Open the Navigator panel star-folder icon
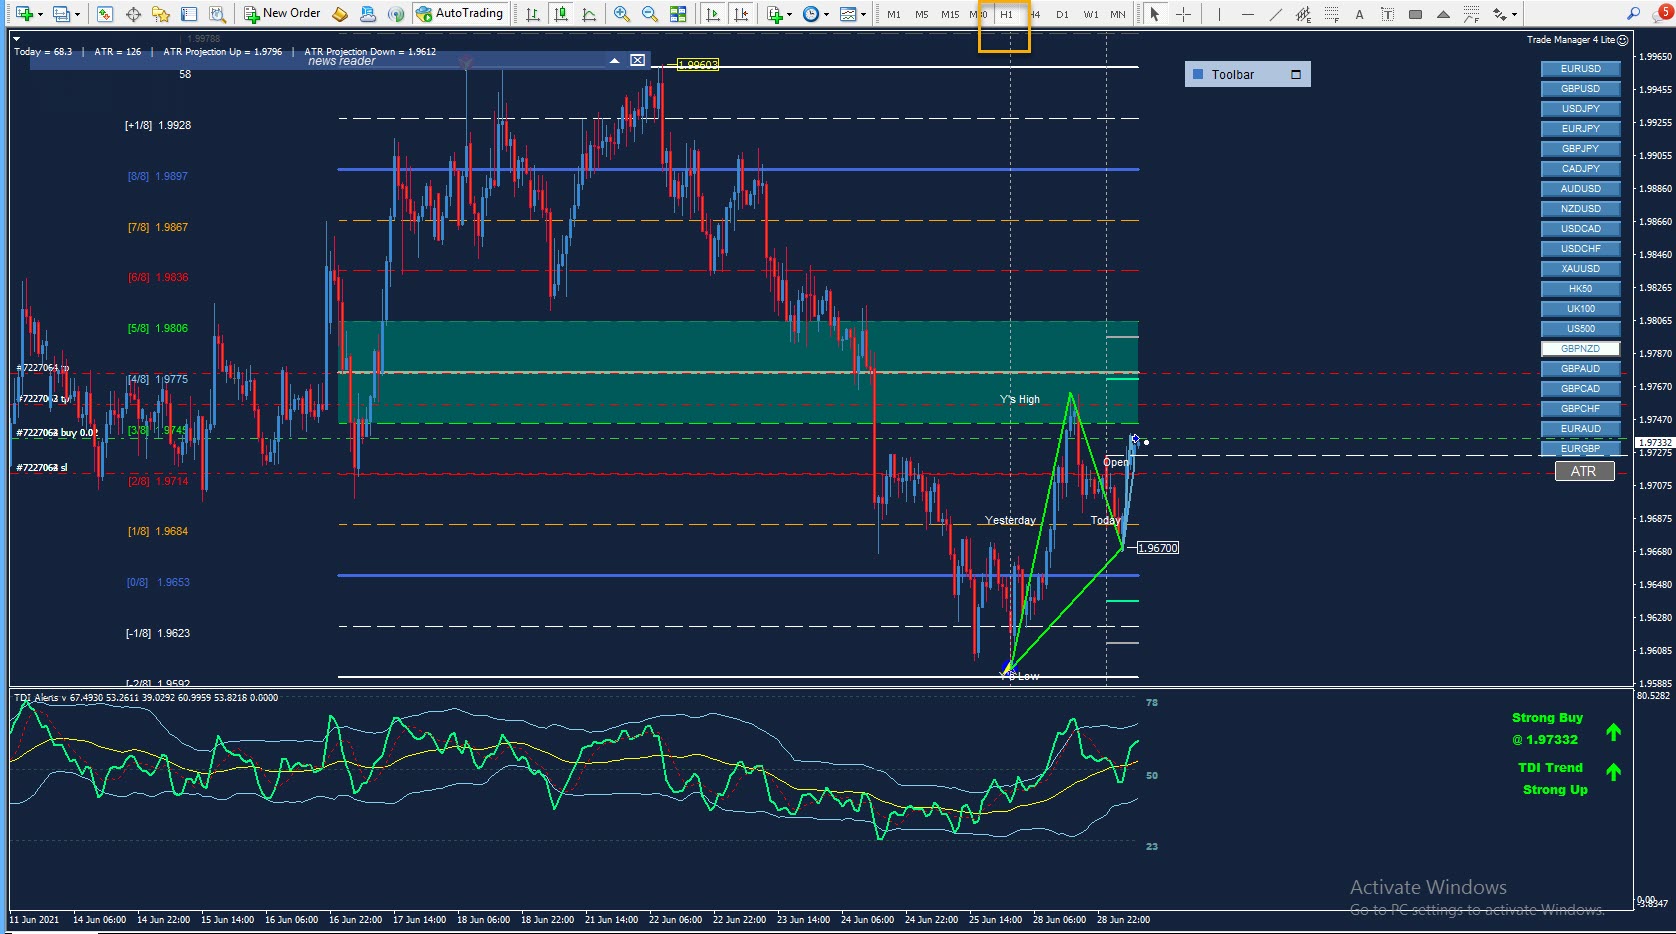 pos(161,14)
